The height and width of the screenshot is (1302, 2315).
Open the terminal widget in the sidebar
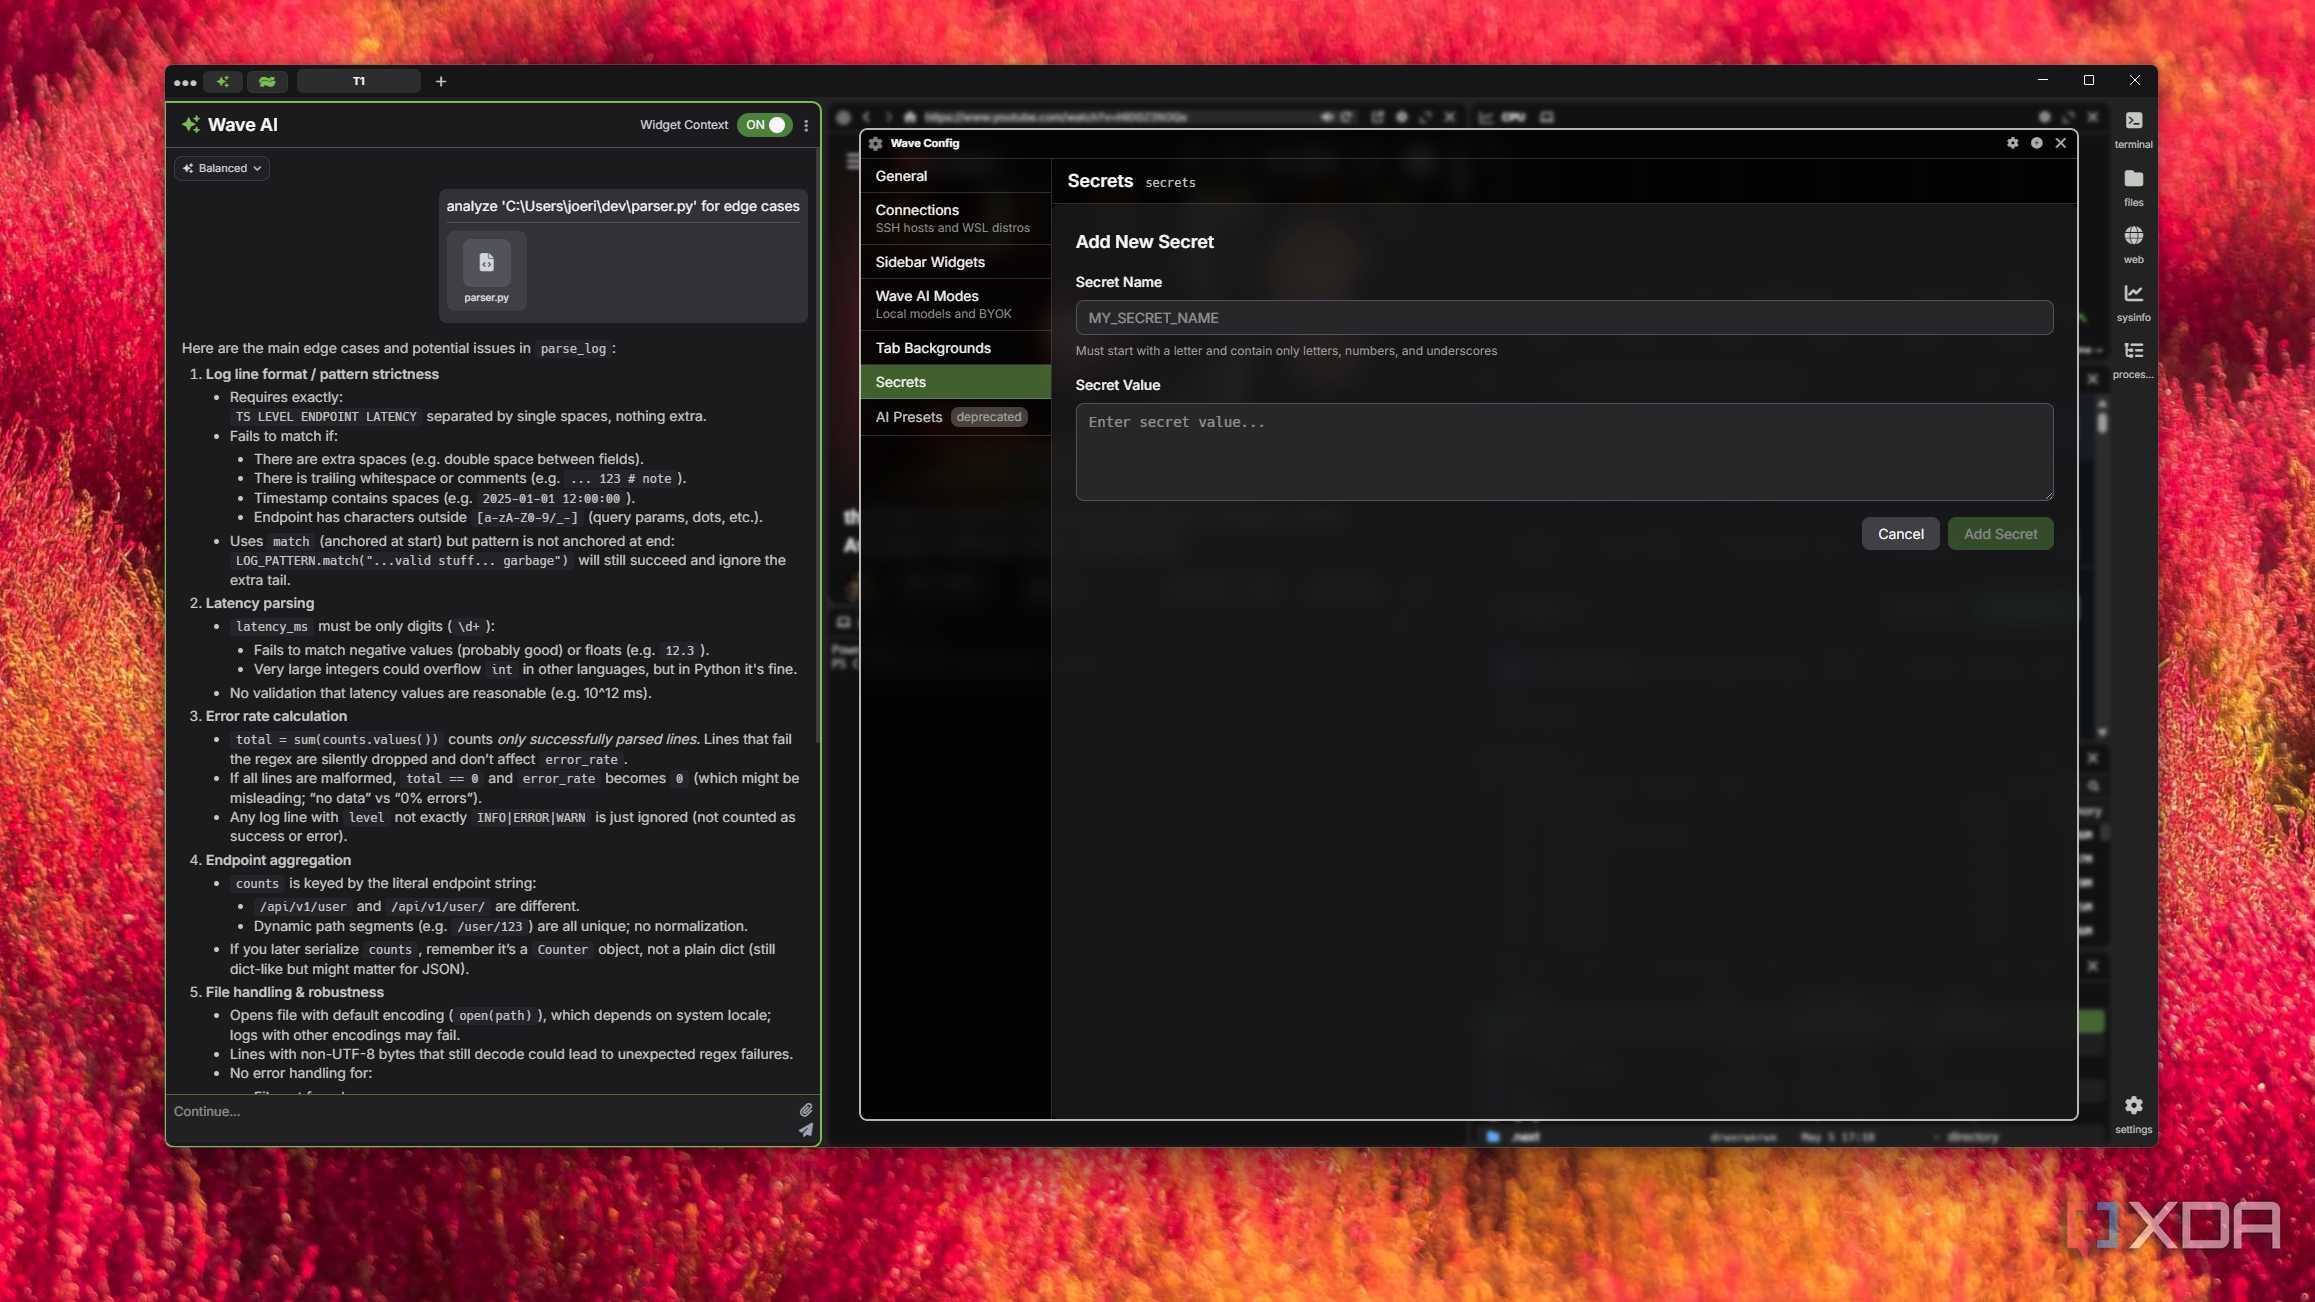click(x=2133, y=129)
